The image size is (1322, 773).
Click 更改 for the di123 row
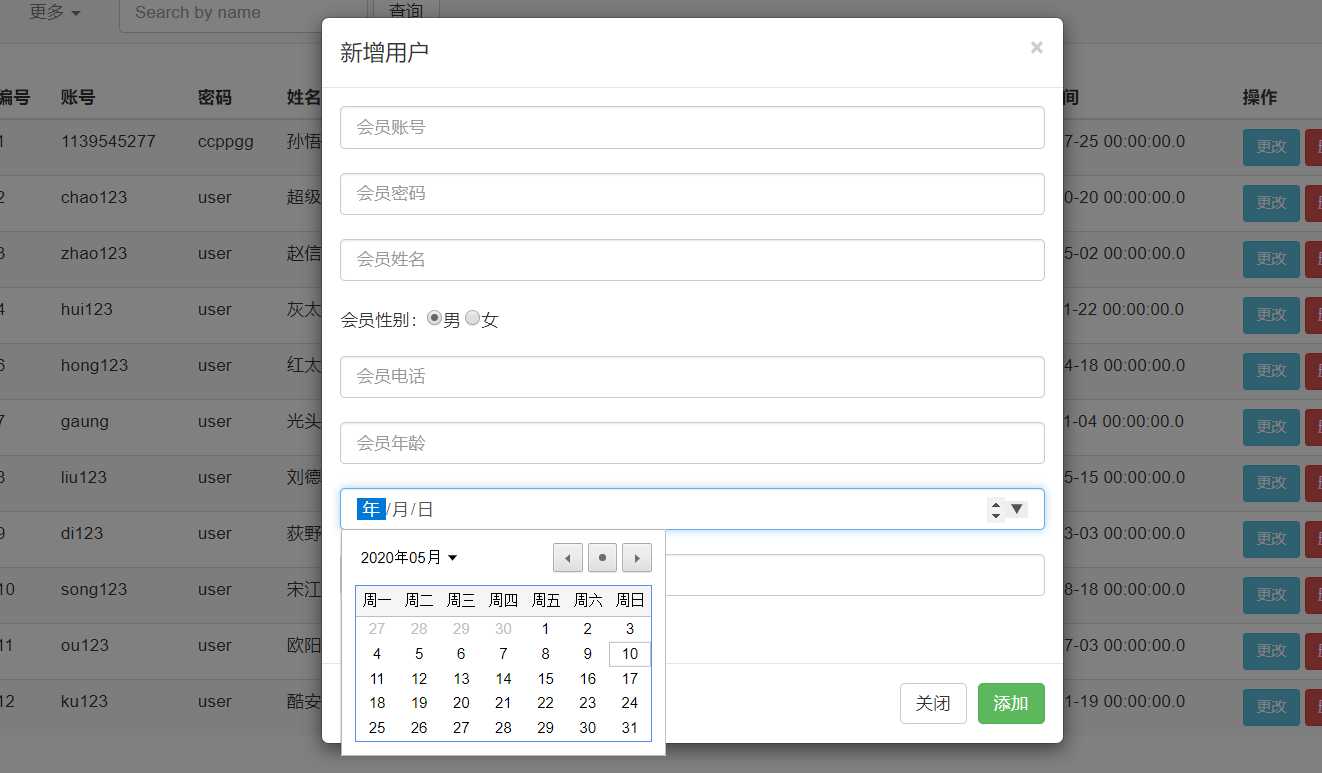[x=1271, y=539]
